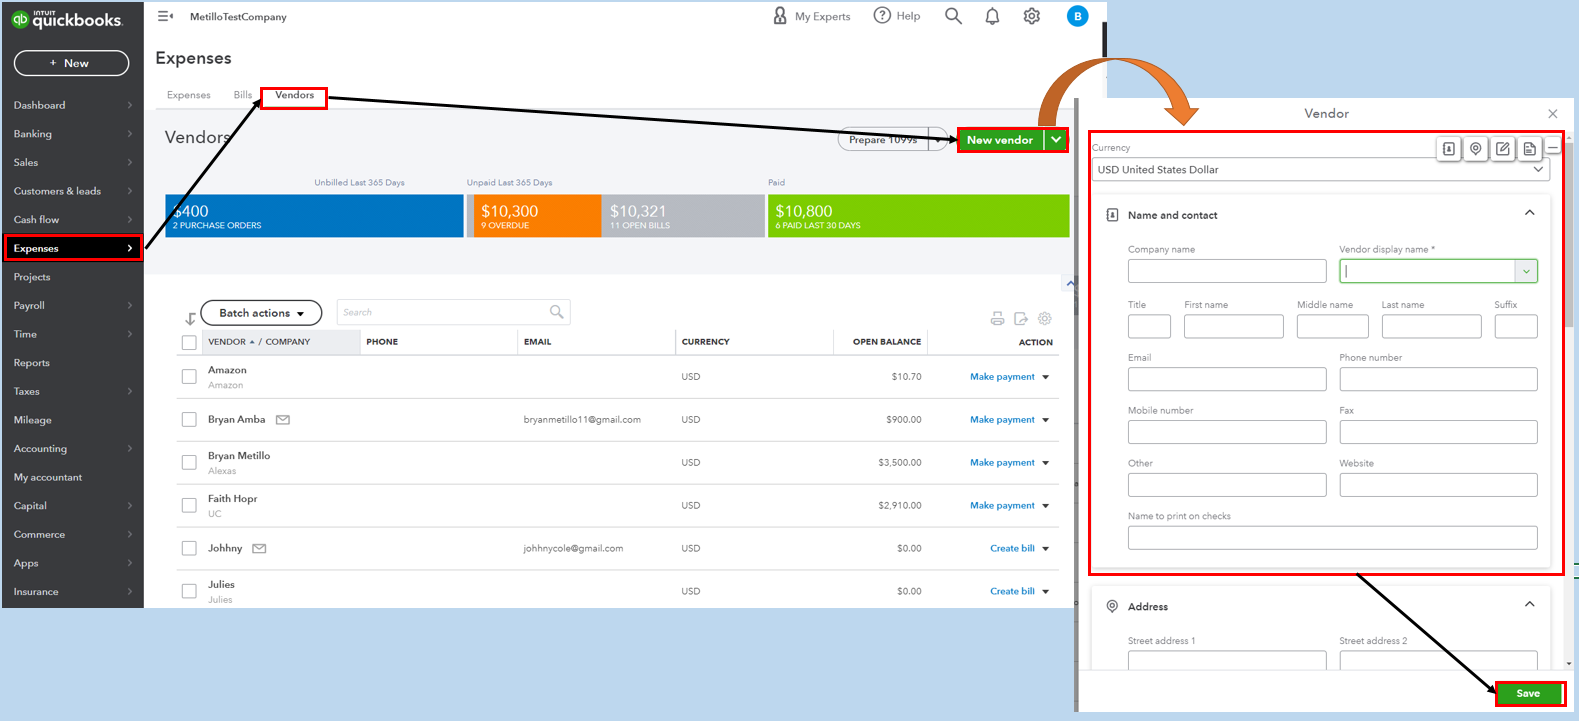
Task: Switch to the Expenses tab
Action: point(189,95)
